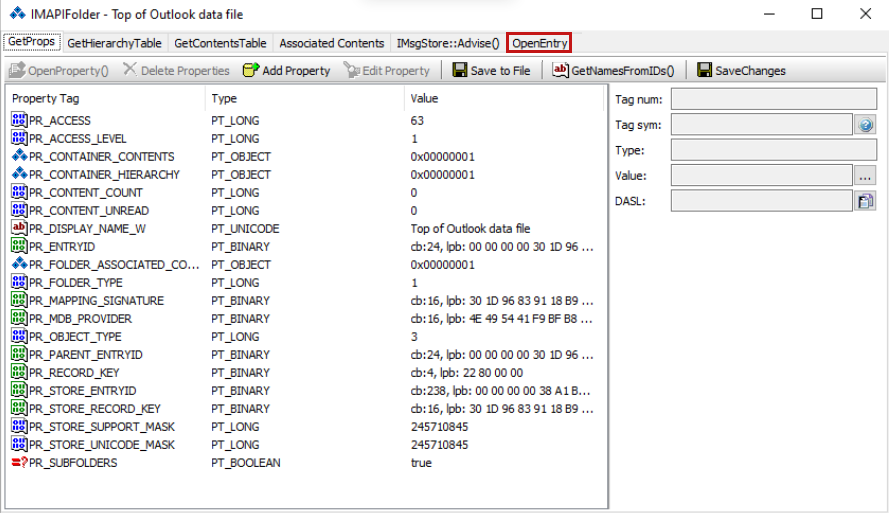Focus the Tag sym input field

(762, 125)
